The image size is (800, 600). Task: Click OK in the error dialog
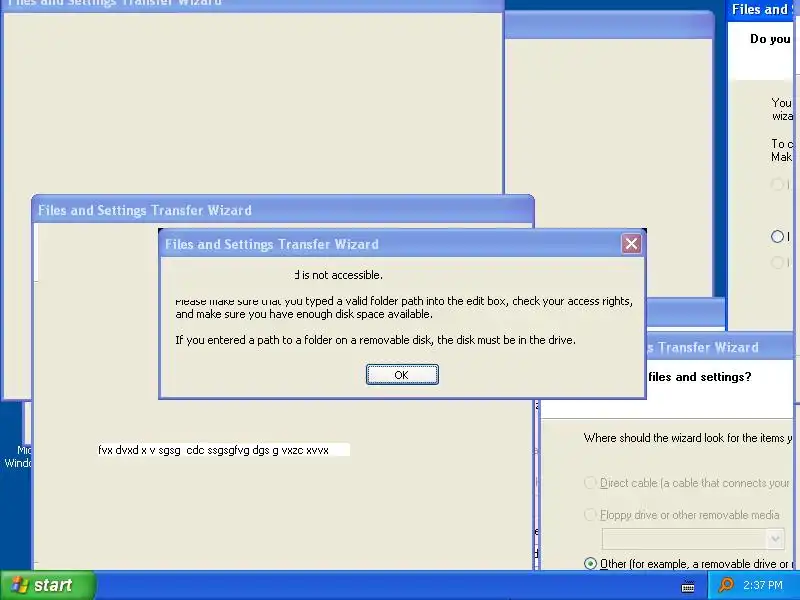click(x=402, y=374)
